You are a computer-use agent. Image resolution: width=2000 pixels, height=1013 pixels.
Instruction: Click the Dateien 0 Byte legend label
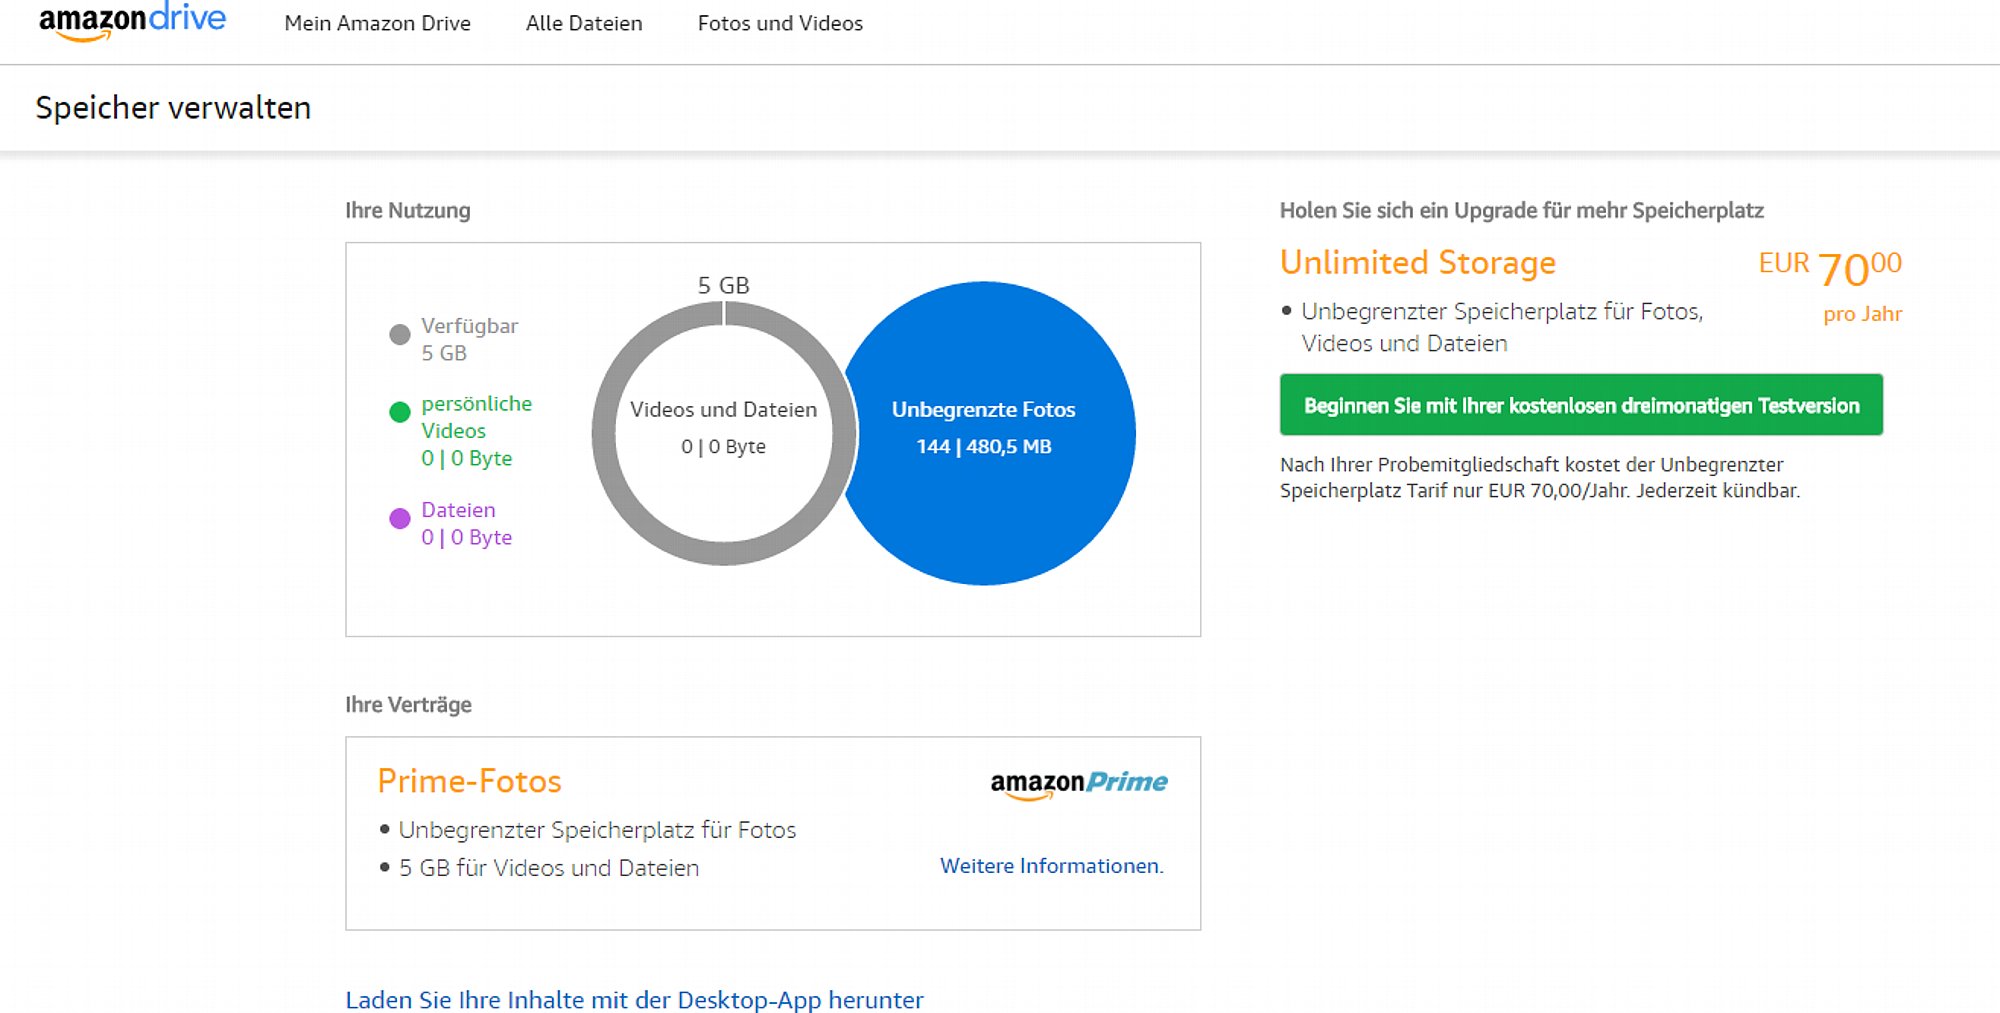(x=466, y=523)
